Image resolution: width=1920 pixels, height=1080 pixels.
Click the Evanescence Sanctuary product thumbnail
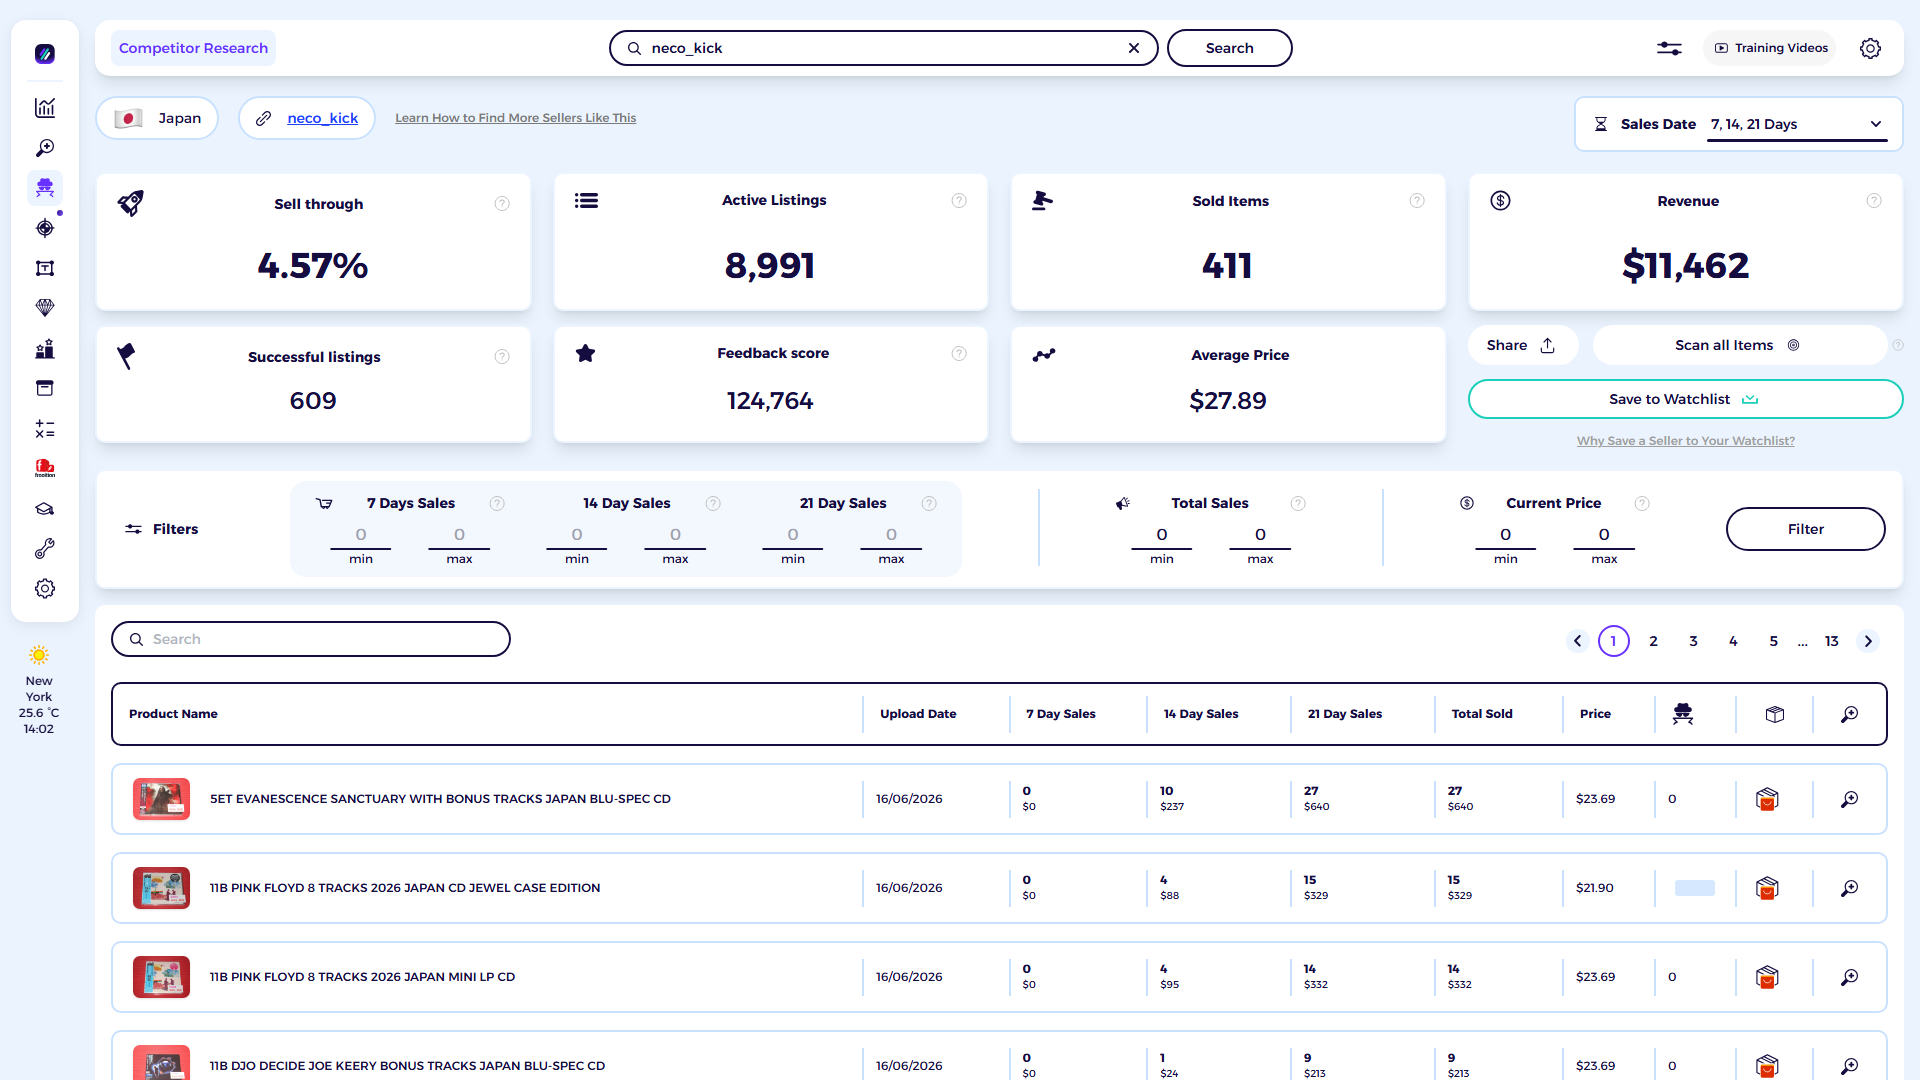tap(161, 799)
